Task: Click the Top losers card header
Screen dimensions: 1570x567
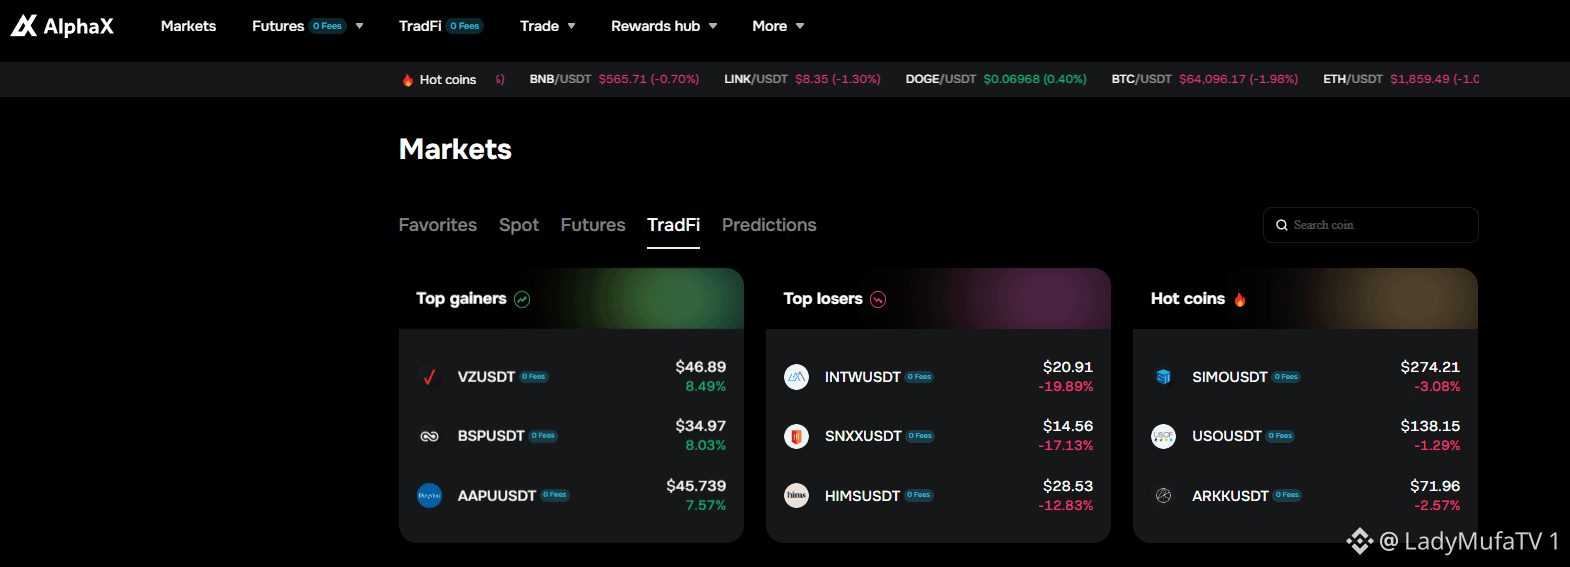Action: click(938, 299)
